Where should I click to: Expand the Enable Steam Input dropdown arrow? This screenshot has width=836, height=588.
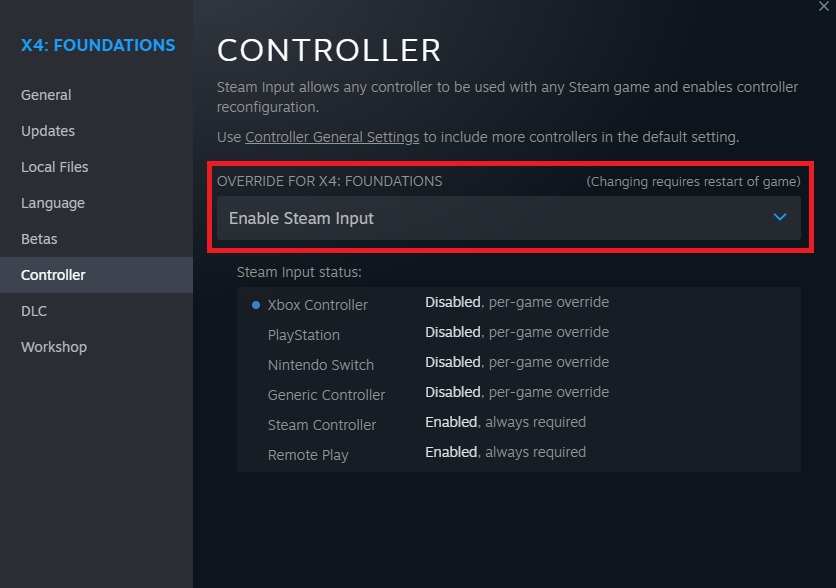[x=780, y=218]
